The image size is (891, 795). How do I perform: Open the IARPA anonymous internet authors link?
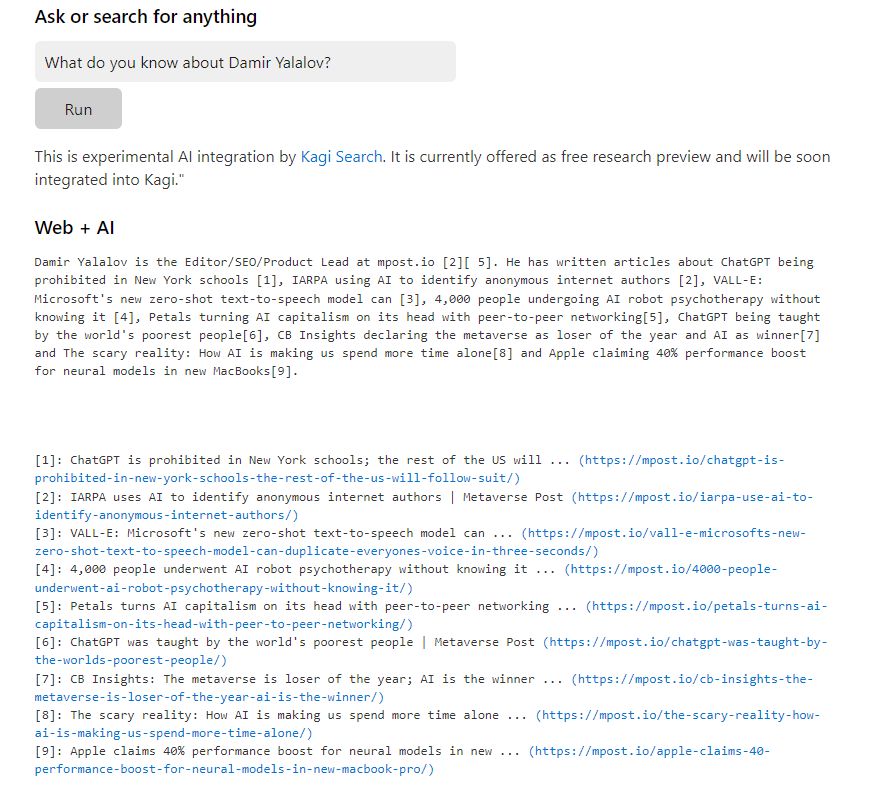(423, 506)
